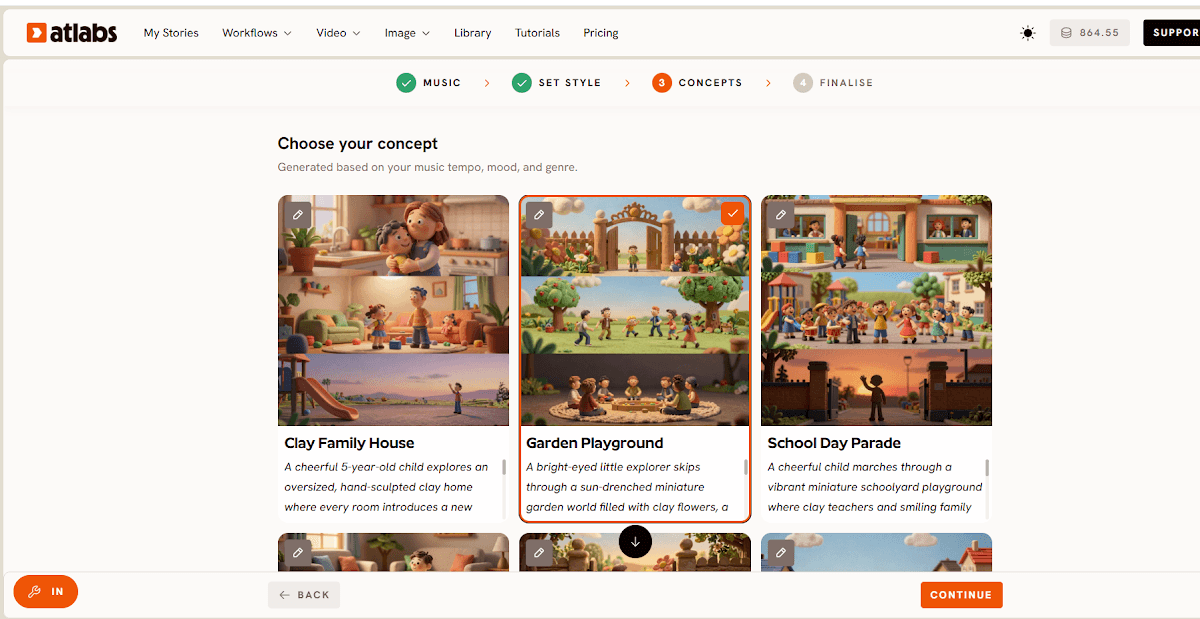
Task: Edit the Clay Family House concept
Action: click(297, 214)
